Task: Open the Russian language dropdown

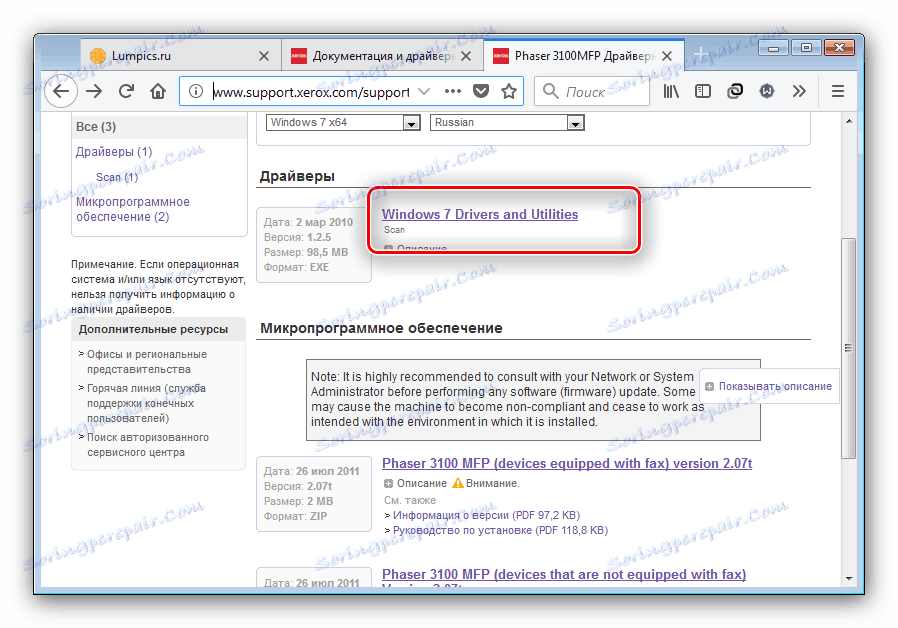Action: pos(507,123)
